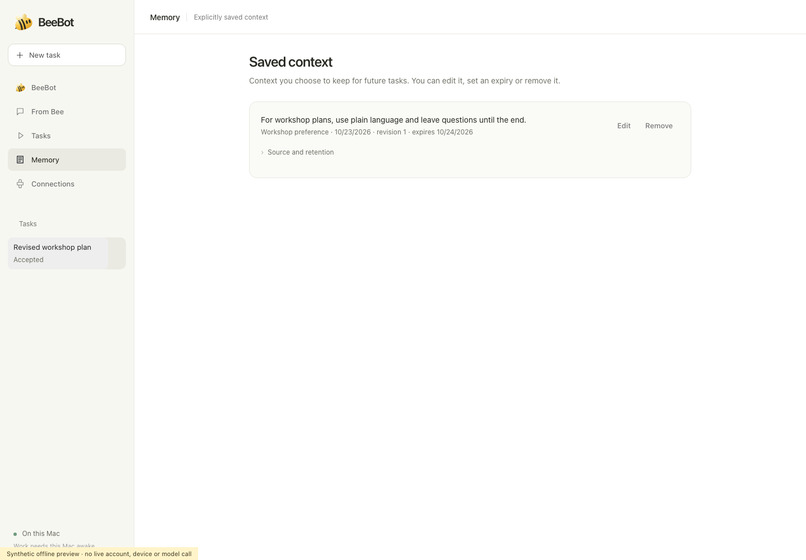Click the chat bubble icon for From Bee
This screenshot has width=806, height=560.
(x=20, y=112)
